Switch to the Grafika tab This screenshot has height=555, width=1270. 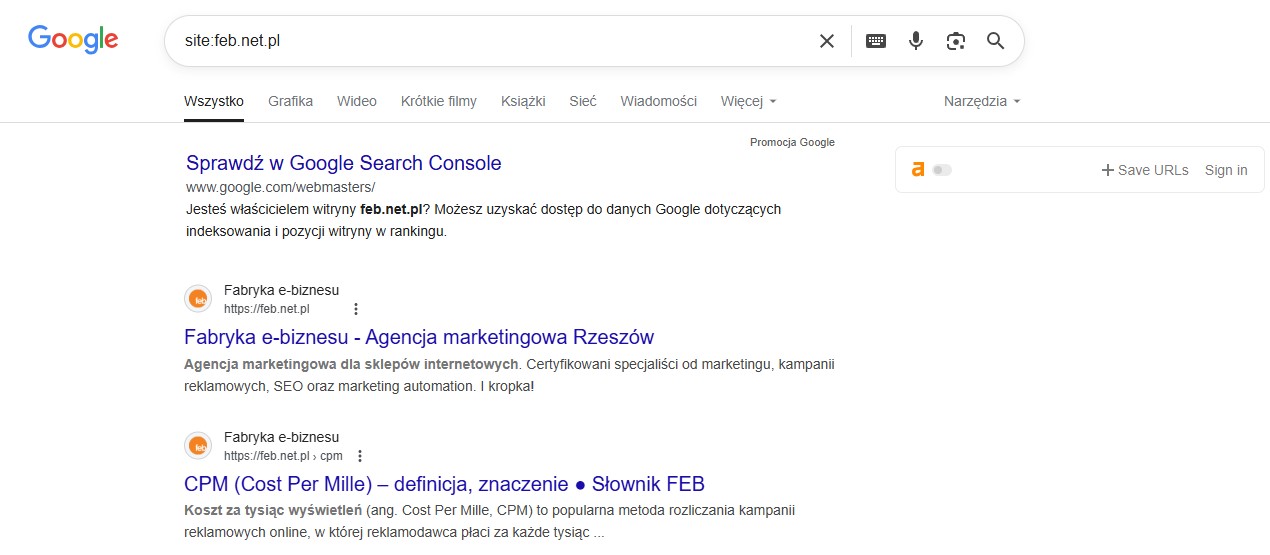pos(290,101)
